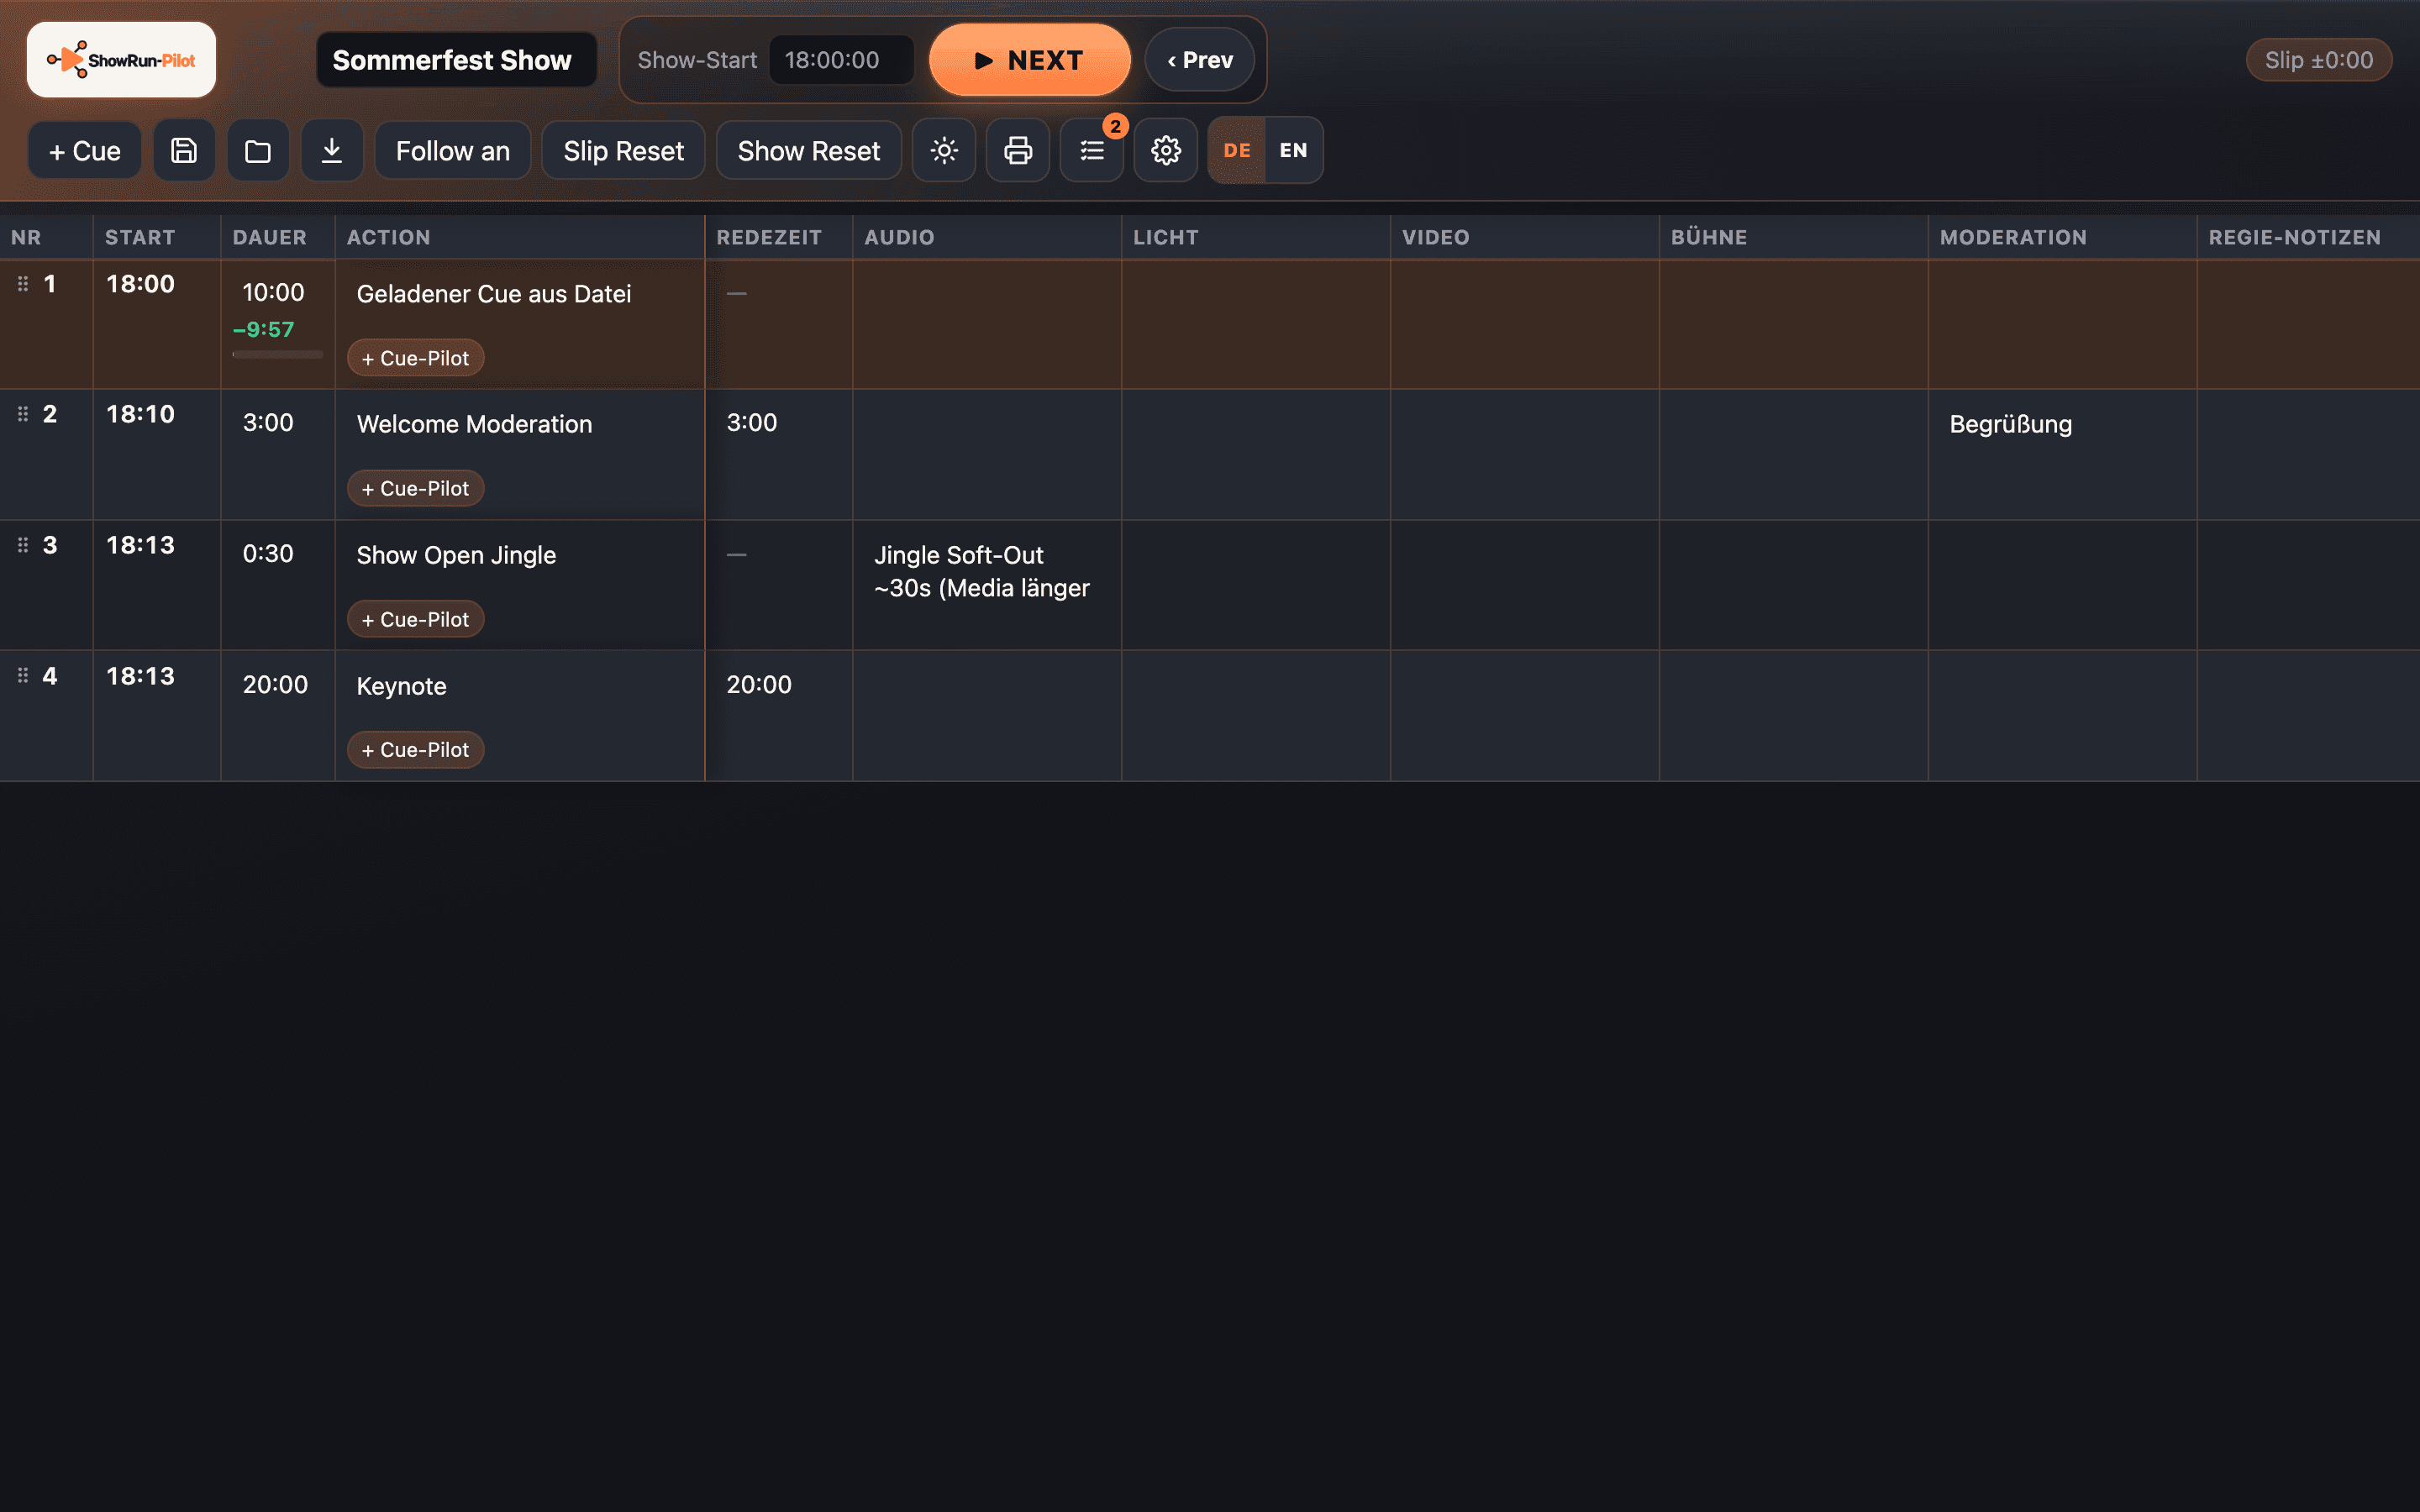This screenshot has width=2420, height=1512.
Task: Click the 10:00 duration of cue 1
Action: 273,292
